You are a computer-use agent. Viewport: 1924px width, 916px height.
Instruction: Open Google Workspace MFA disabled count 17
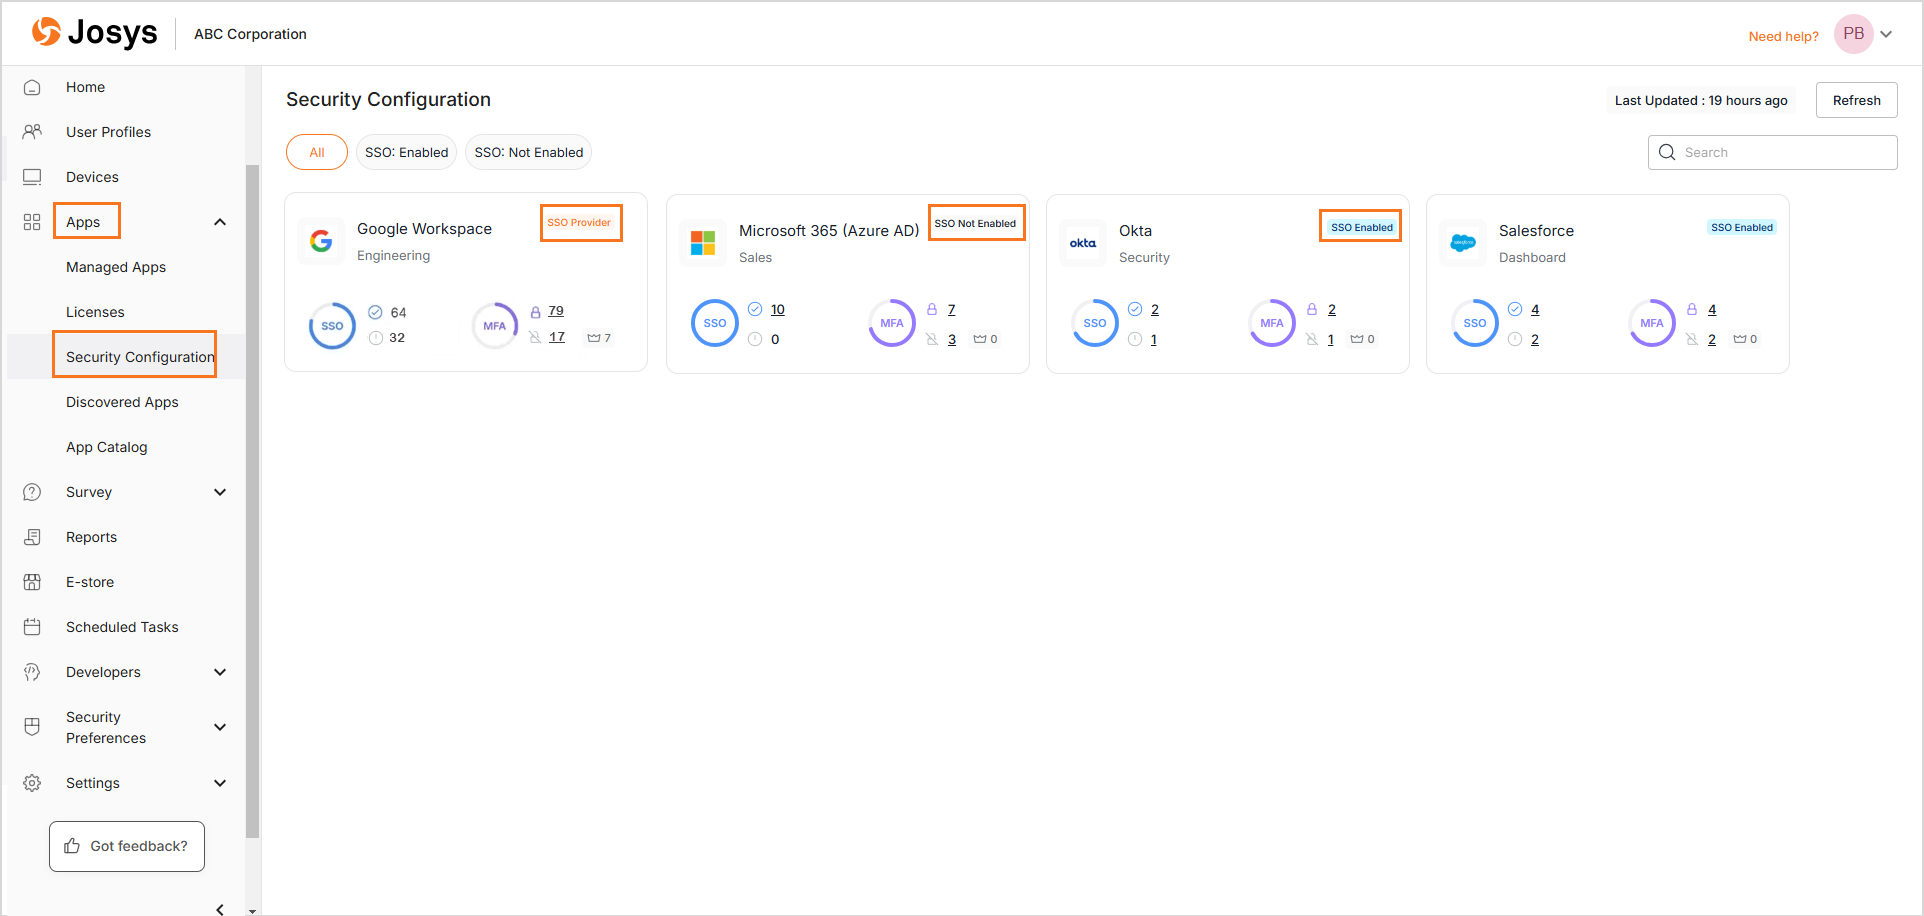pyautogui.click(x=557, y=337)
